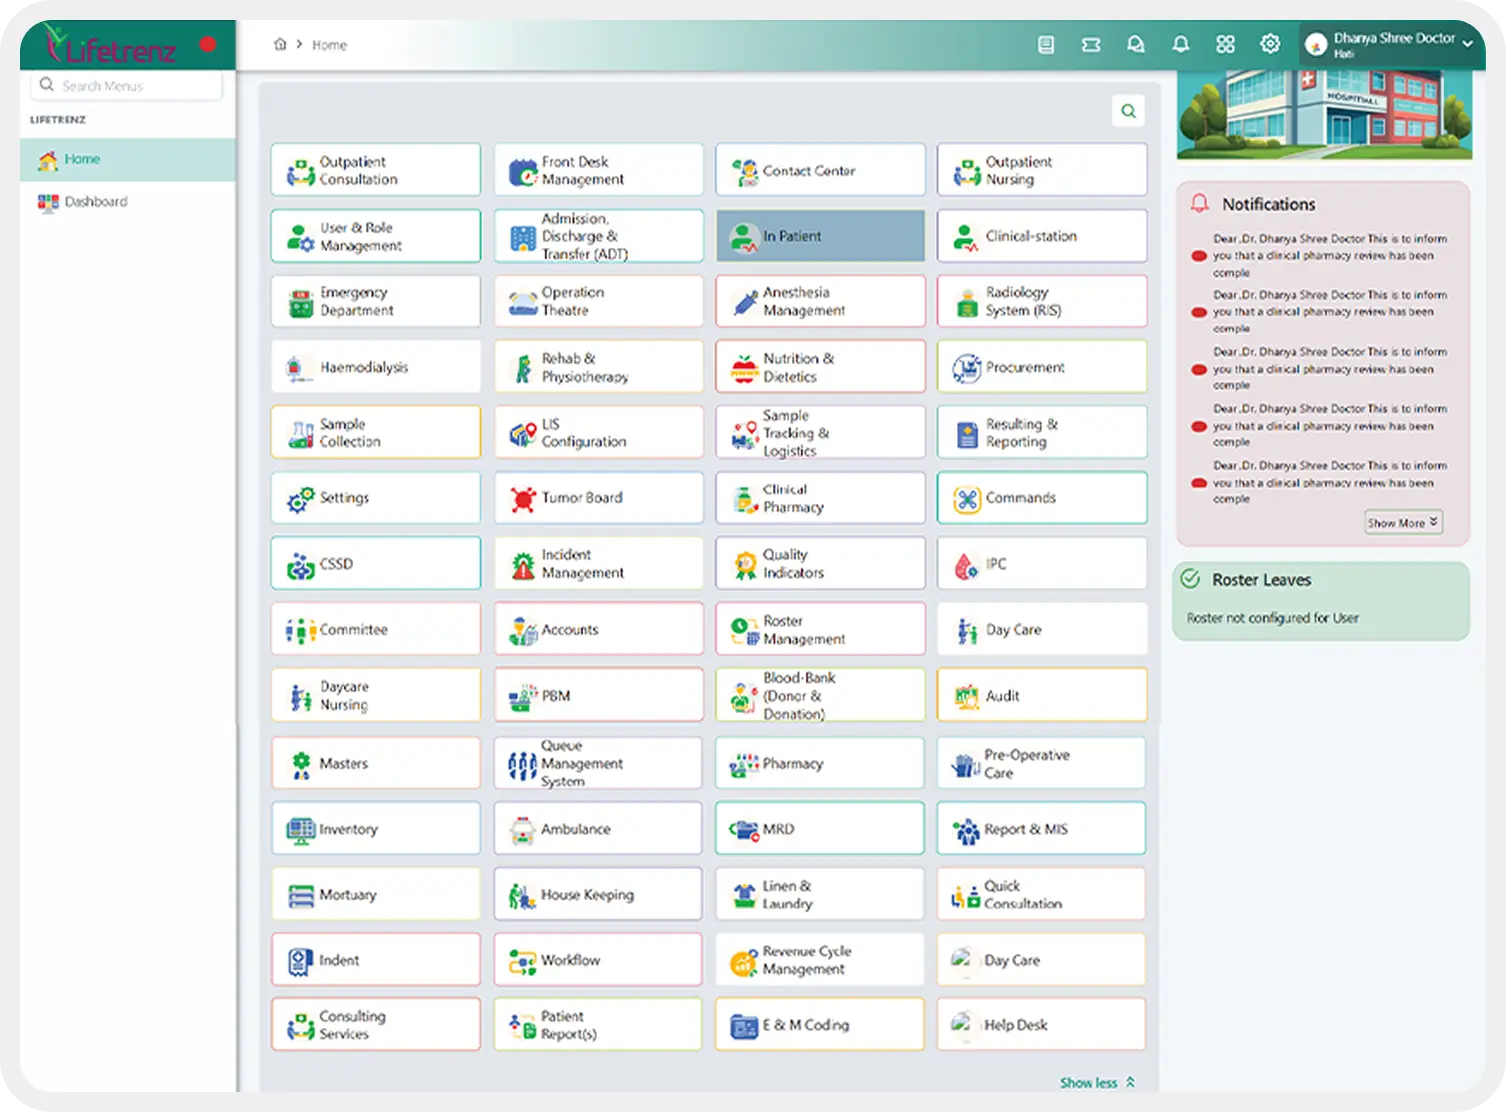Collapse module grid with Show less

pyautogui.click(x=1097, y=1083)
